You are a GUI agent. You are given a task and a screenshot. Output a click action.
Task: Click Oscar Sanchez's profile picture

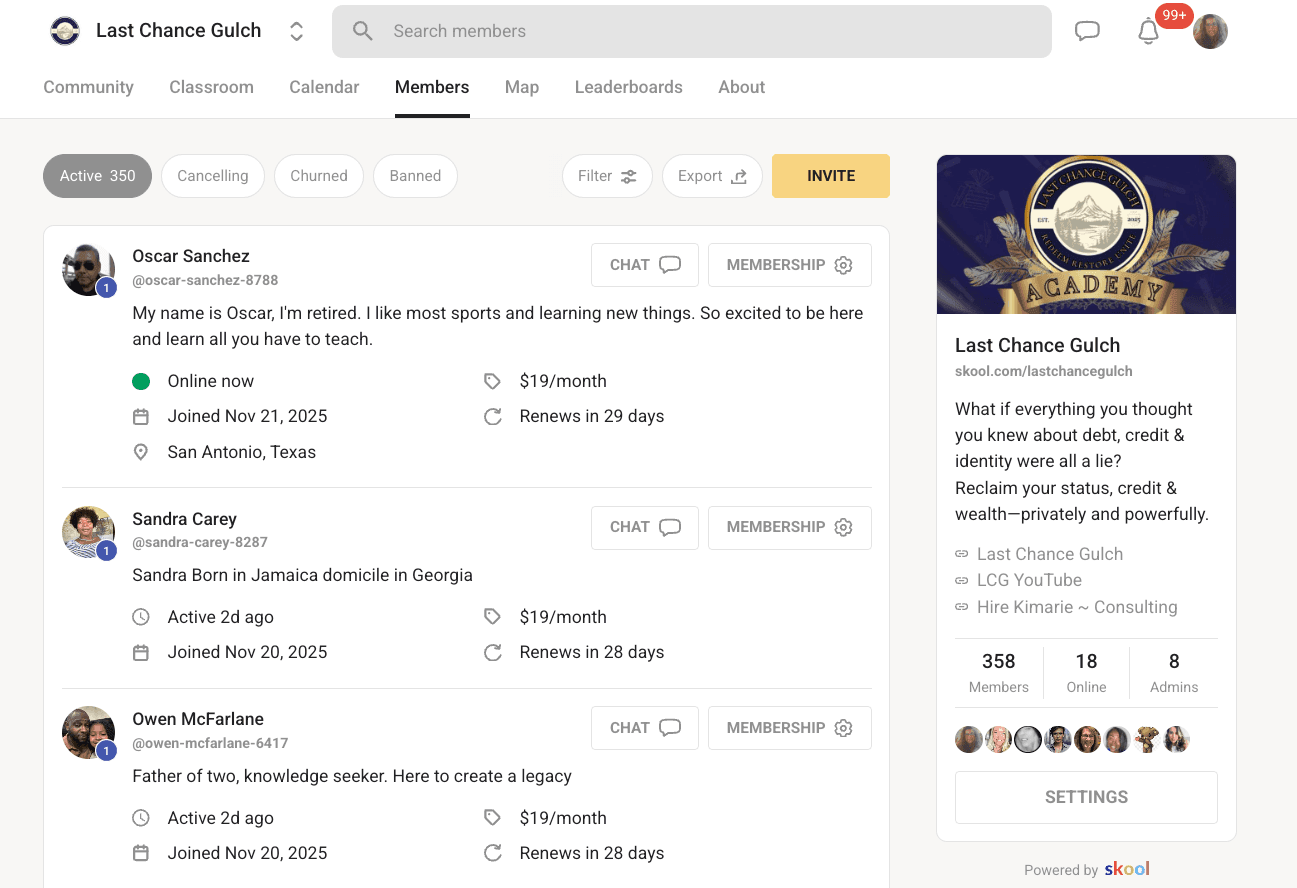[88, 269]
